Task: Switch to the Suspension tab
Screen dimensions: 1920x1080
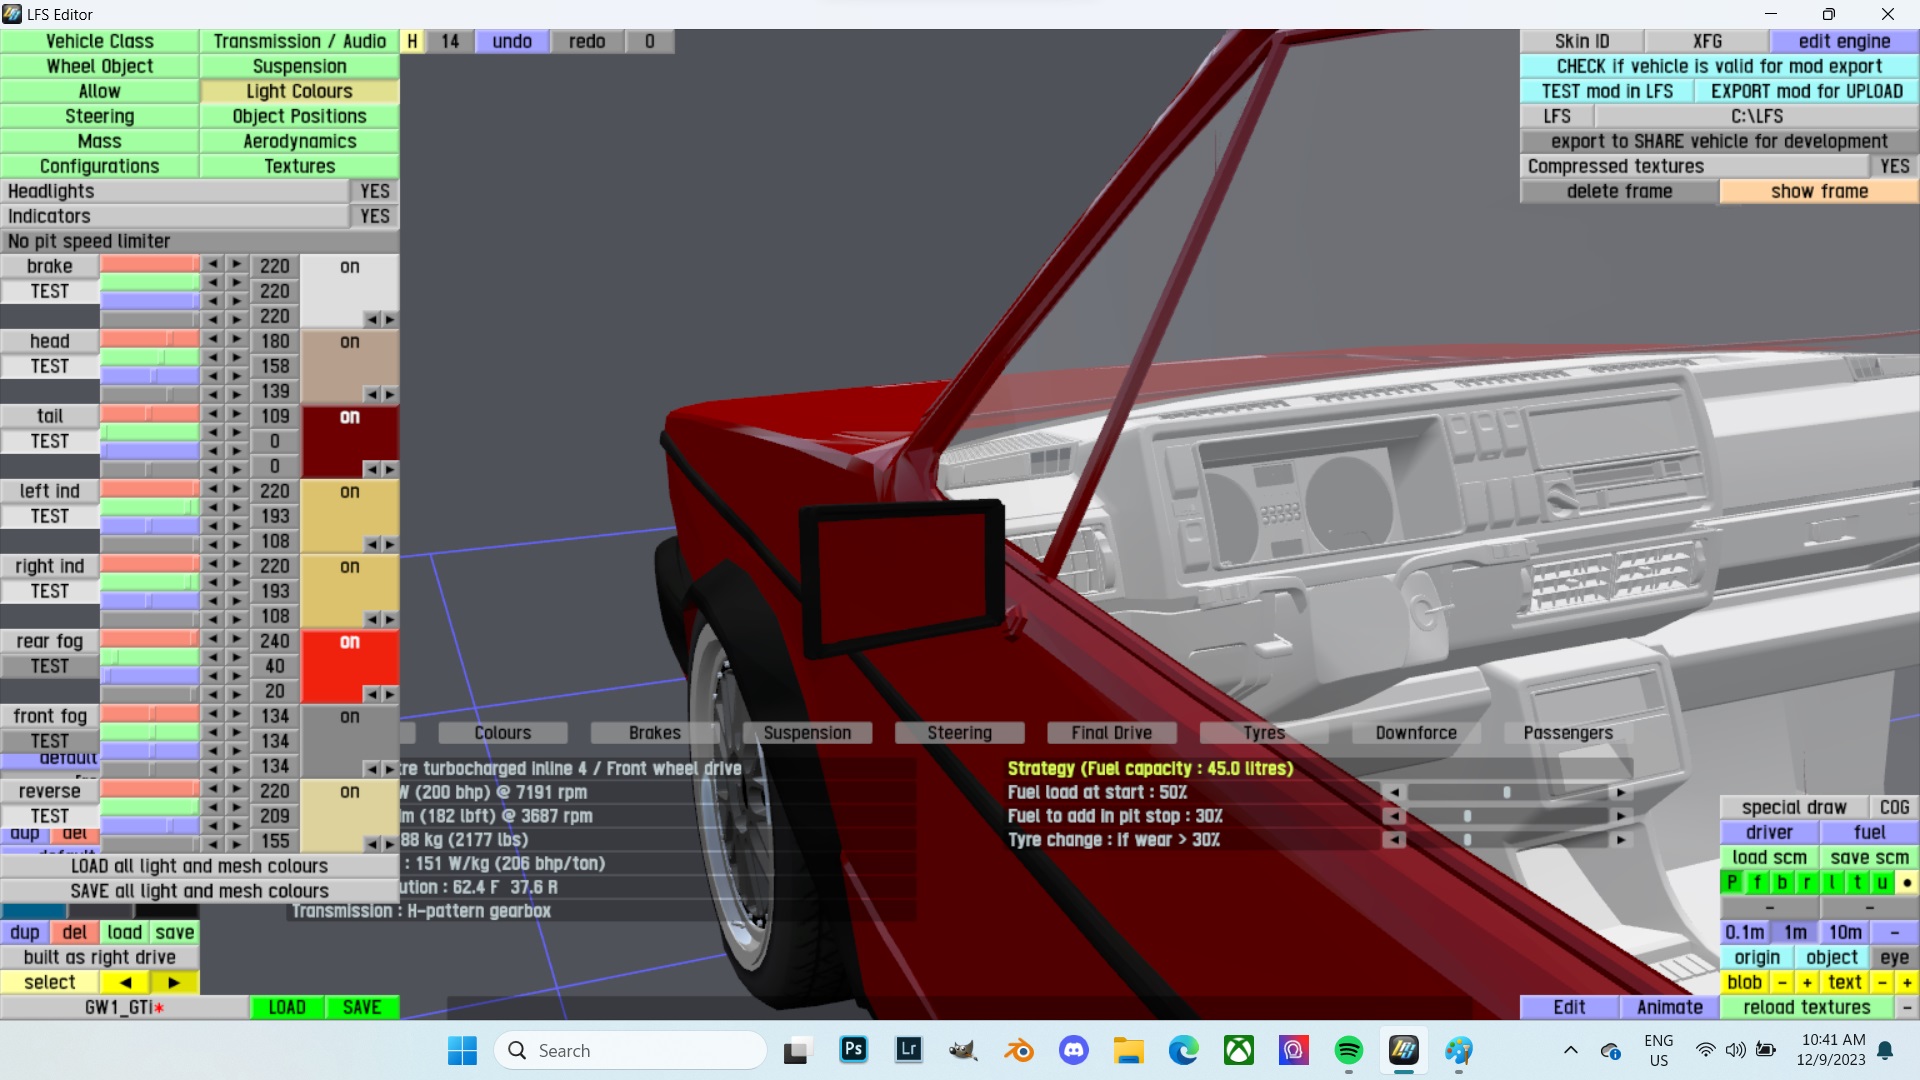Action: click(x=299, y=66)
